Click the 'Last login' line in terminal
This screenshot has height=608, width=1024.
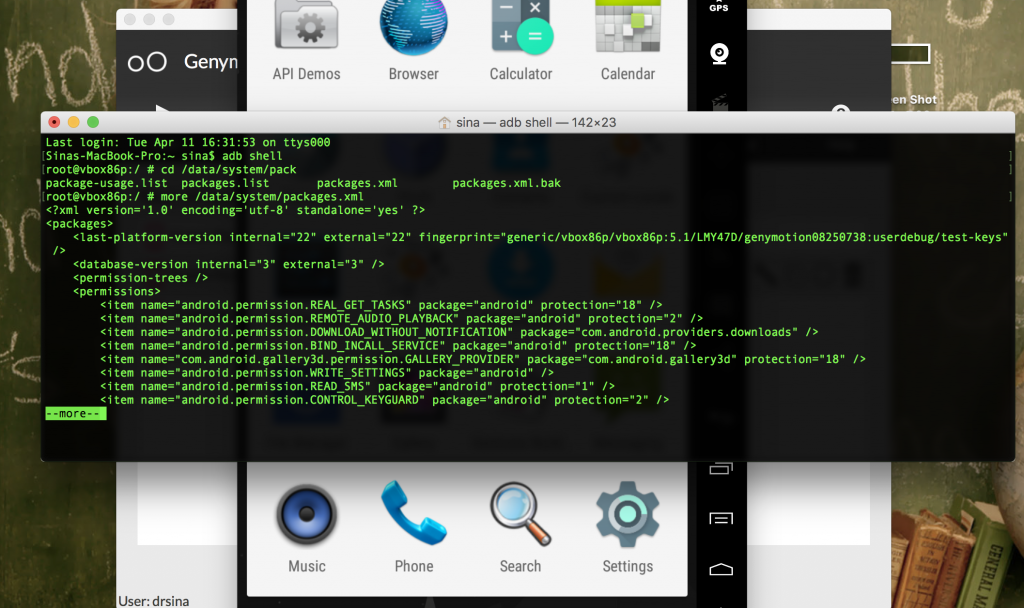click(187, 142)
